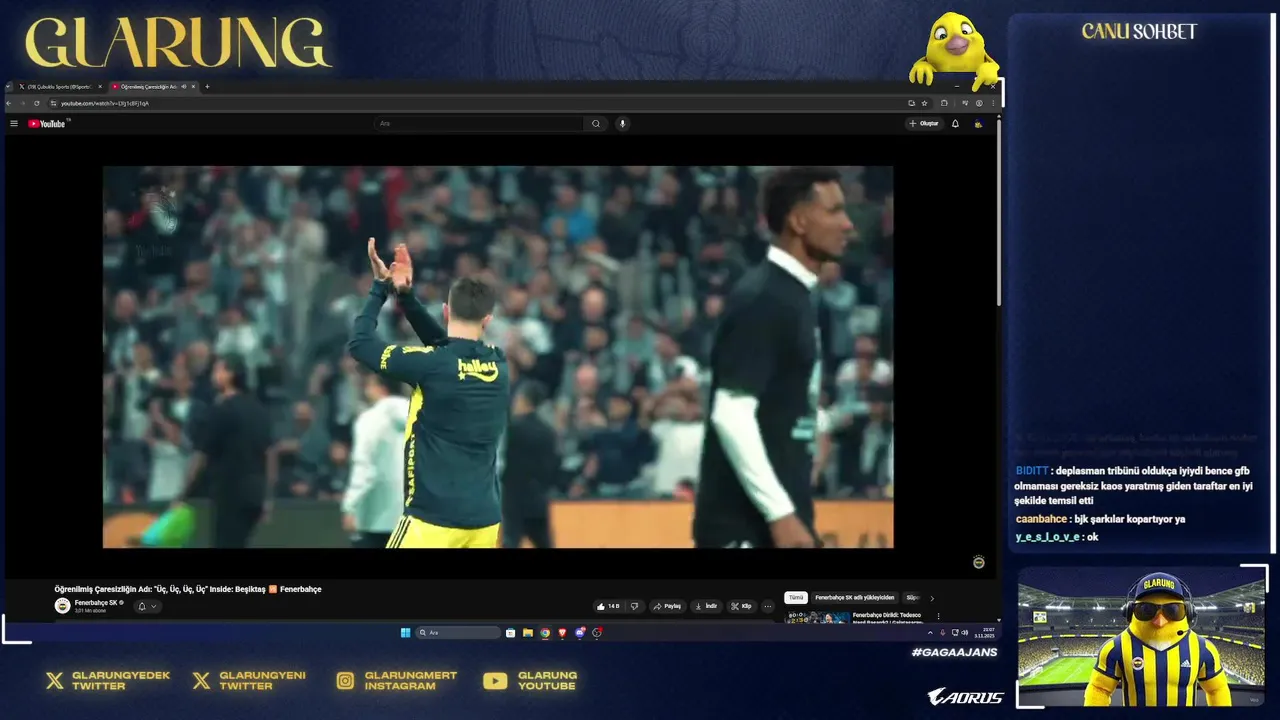The image size is (1280, 720).
Task: Open the 'Fenerbahçe Dirildi: Tedesco' suggested video
Action: coord(886,615)
